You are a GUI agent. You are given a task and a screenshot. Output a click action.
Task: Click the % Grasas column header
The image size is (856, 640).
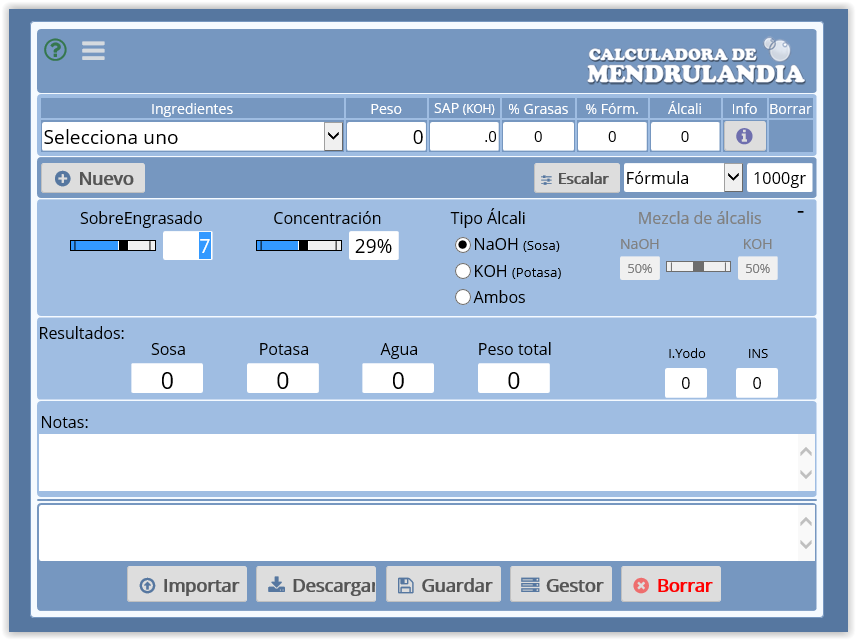pos(538,109)
